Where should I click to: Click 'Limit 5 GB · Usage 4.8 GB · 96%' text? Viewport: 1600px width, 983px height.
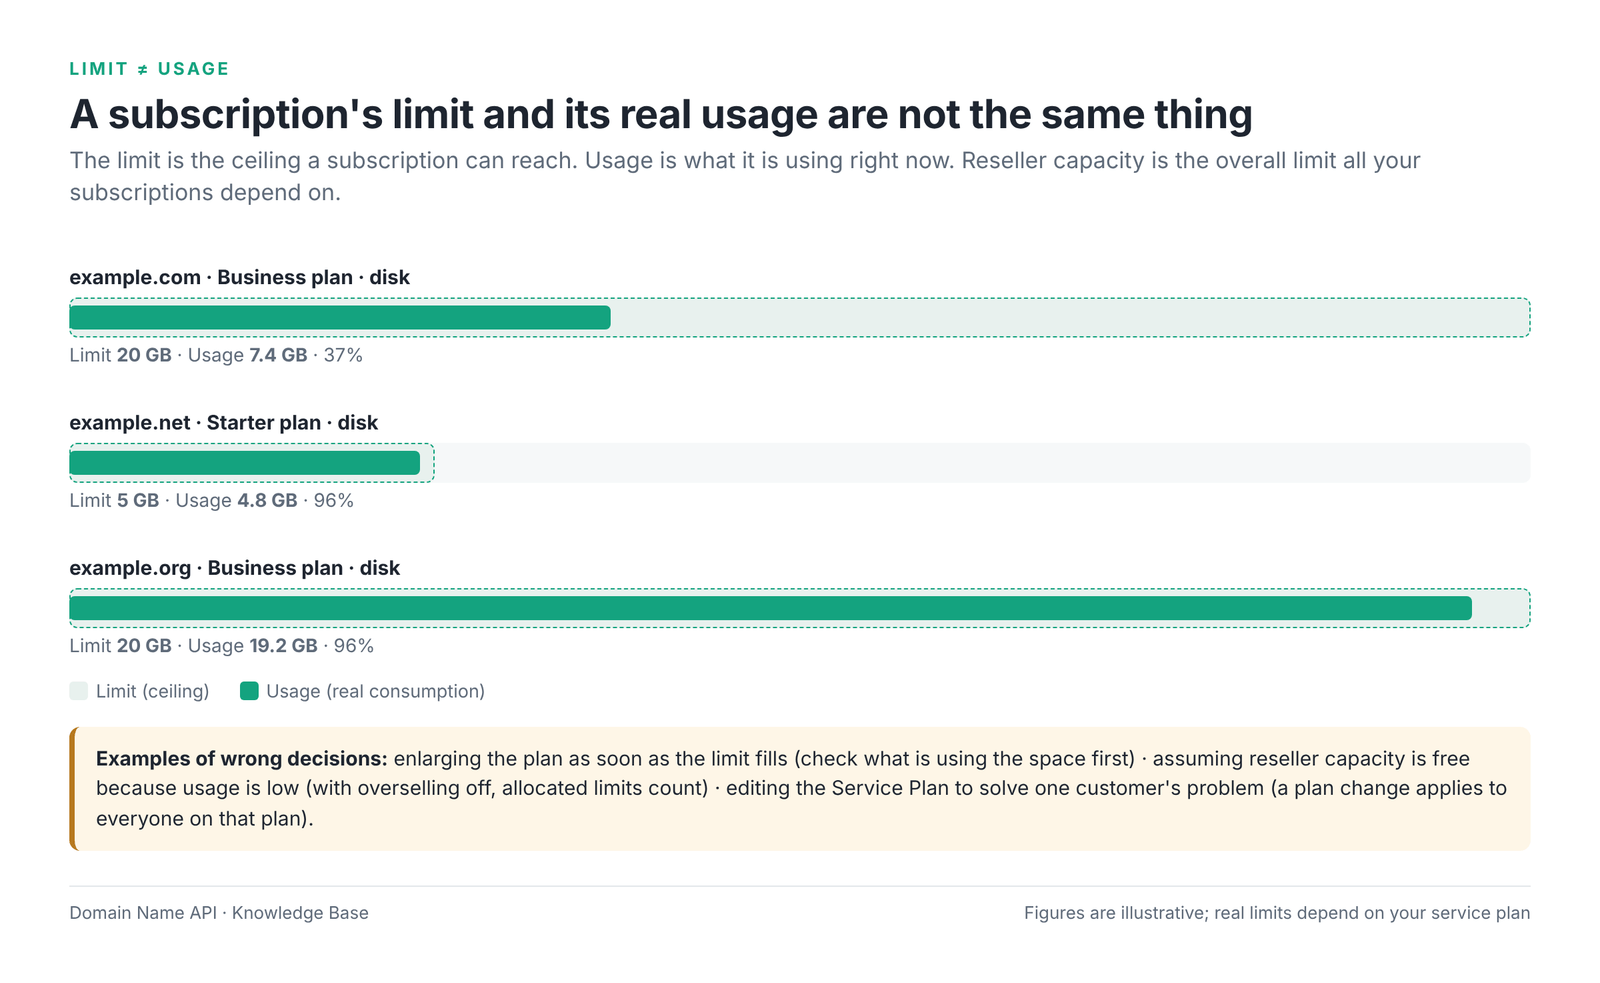point(211,500)
